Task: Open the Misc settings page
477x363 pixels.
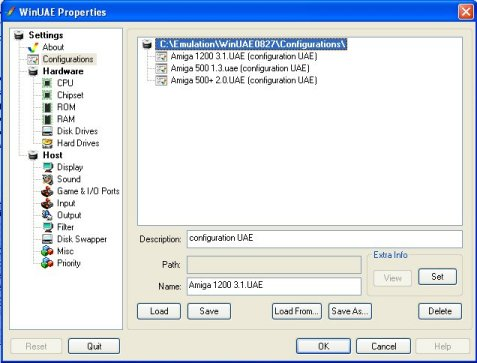Action: pyautogui.click(x=65, y=251)
